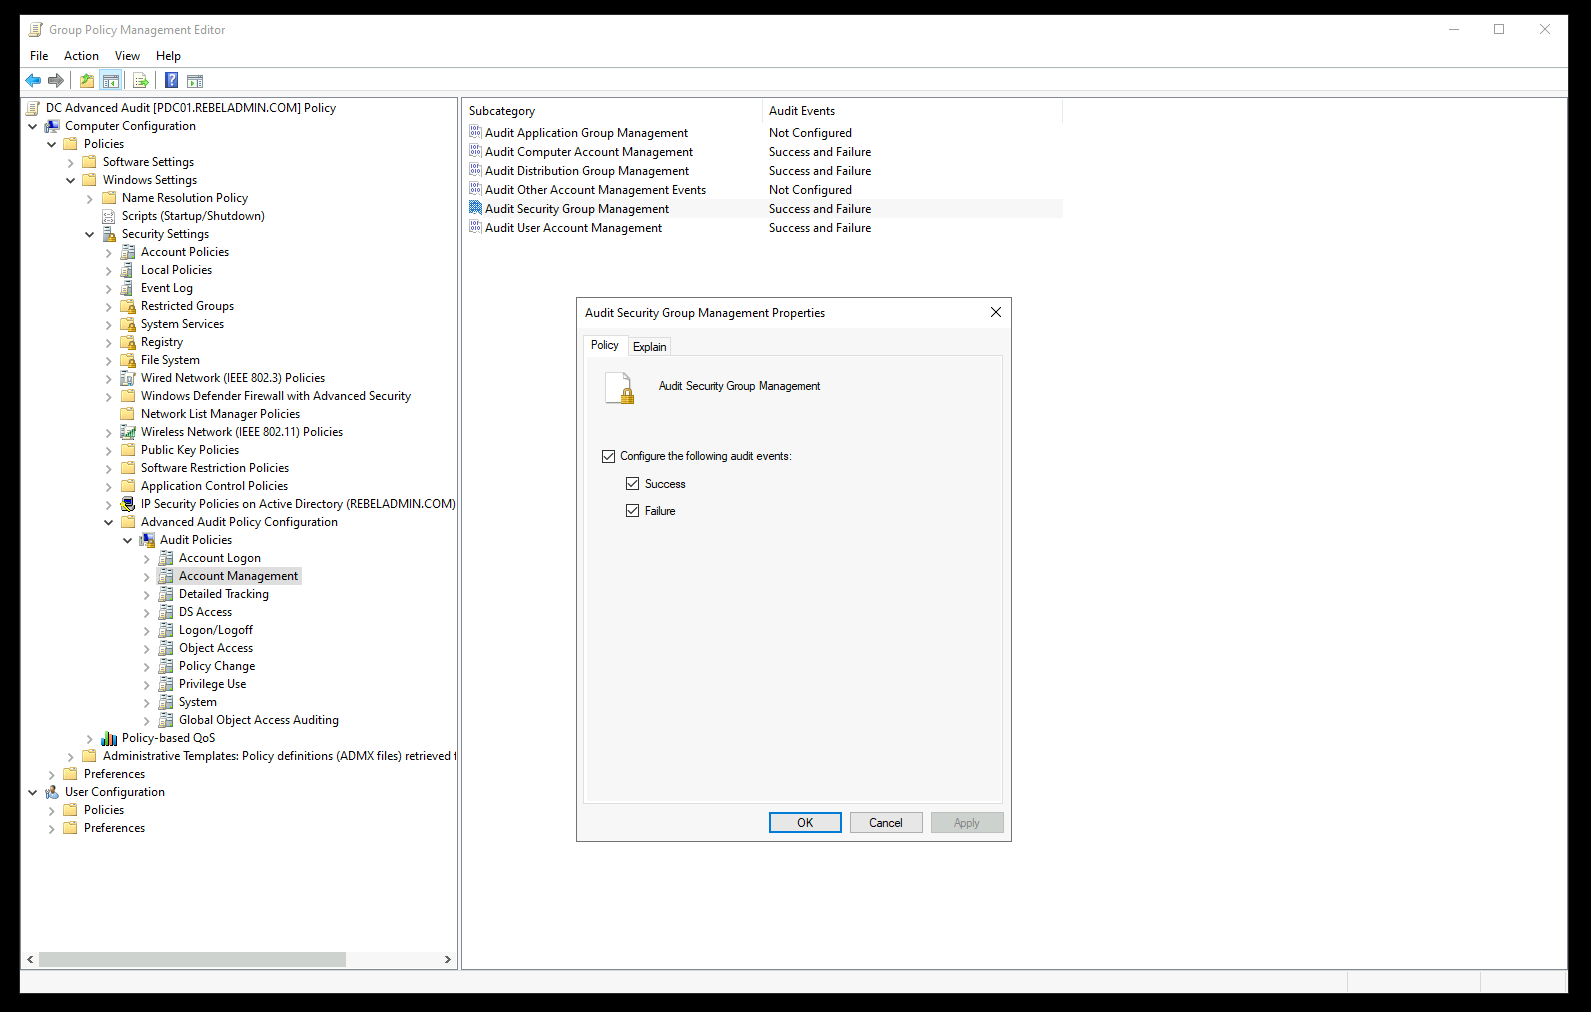Image resolution: width=1591 pixels, height=1012 pixels.
Task: Select the Object Access tree item
Action: point(216,648)
